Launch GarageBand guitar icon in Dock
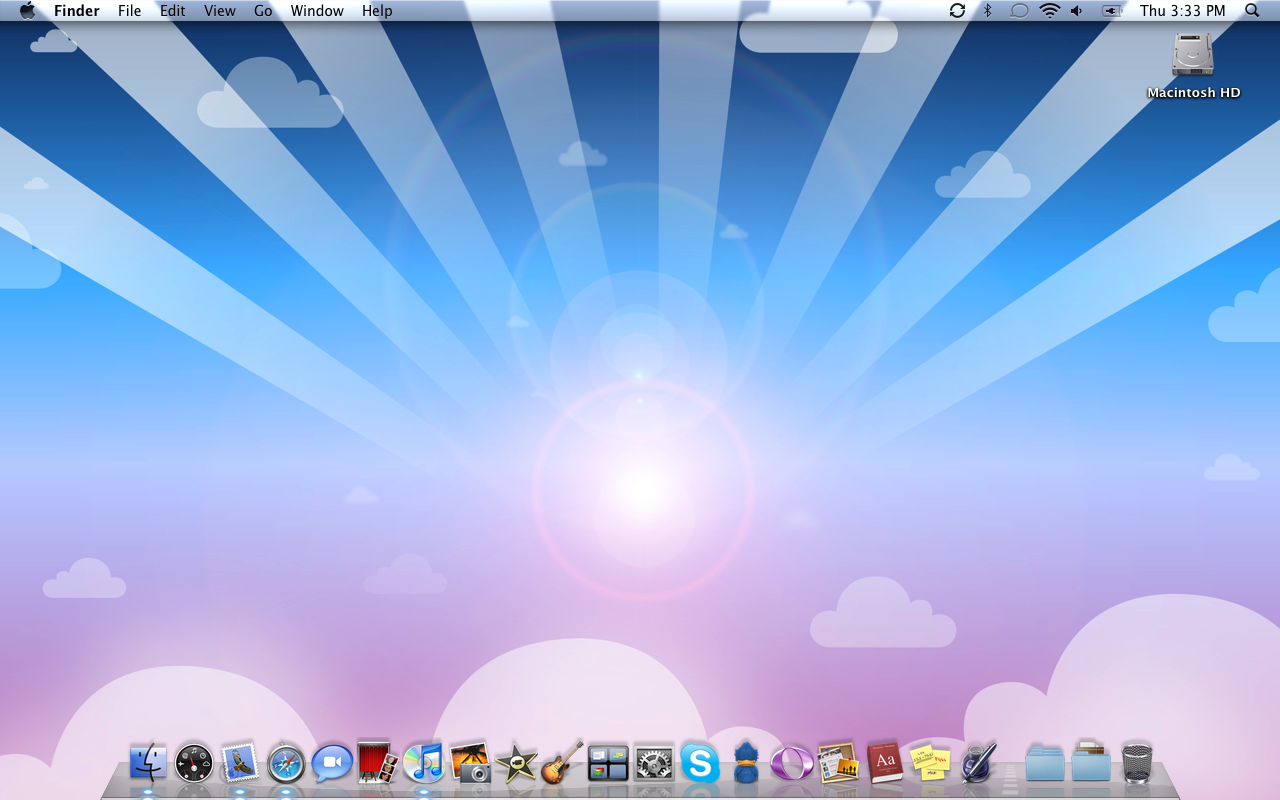 click(562, 762)
